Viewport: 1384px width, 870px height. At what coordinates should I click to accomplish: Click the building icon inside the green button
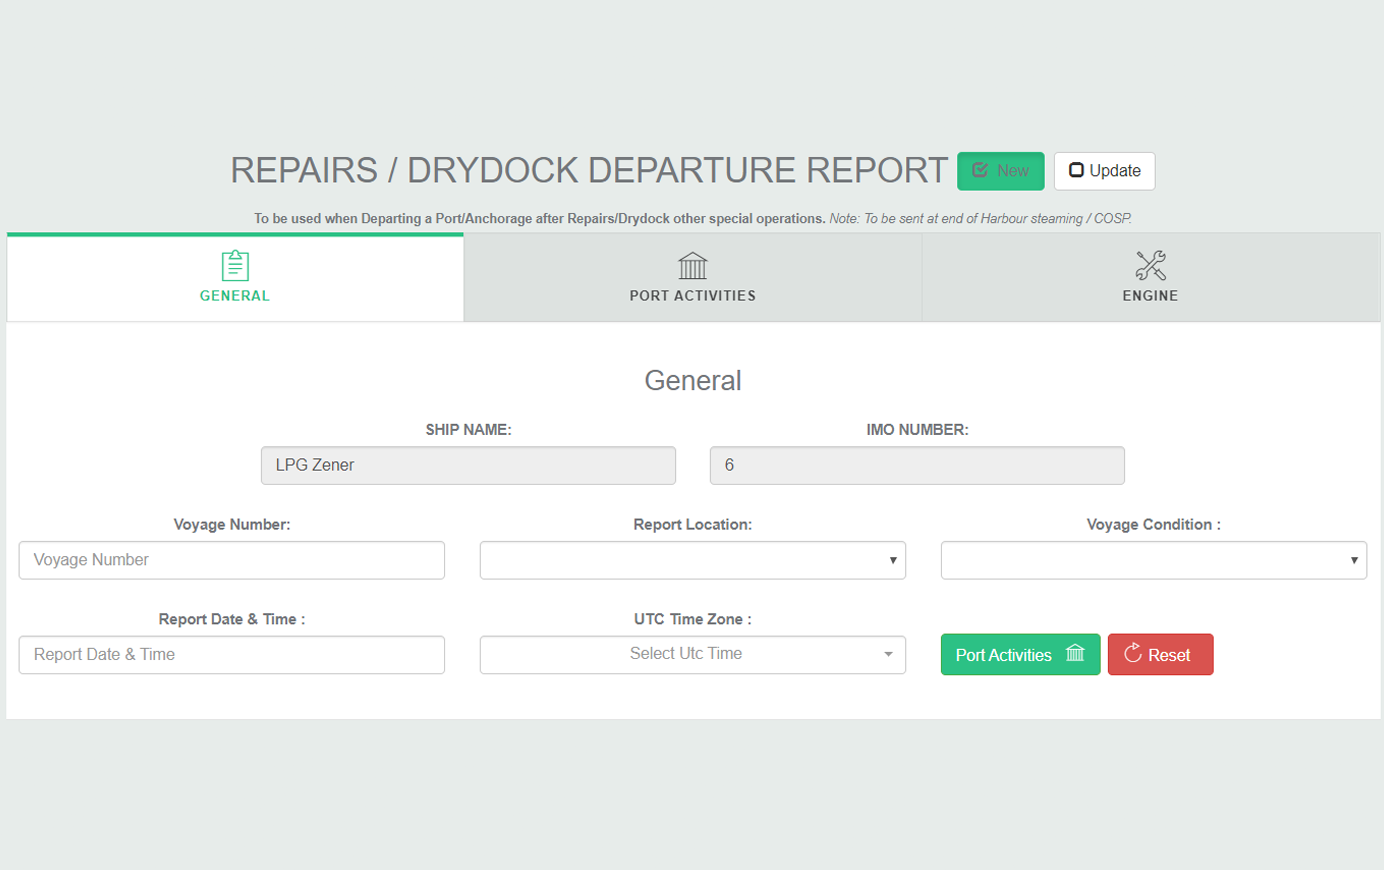(1075, 654)
